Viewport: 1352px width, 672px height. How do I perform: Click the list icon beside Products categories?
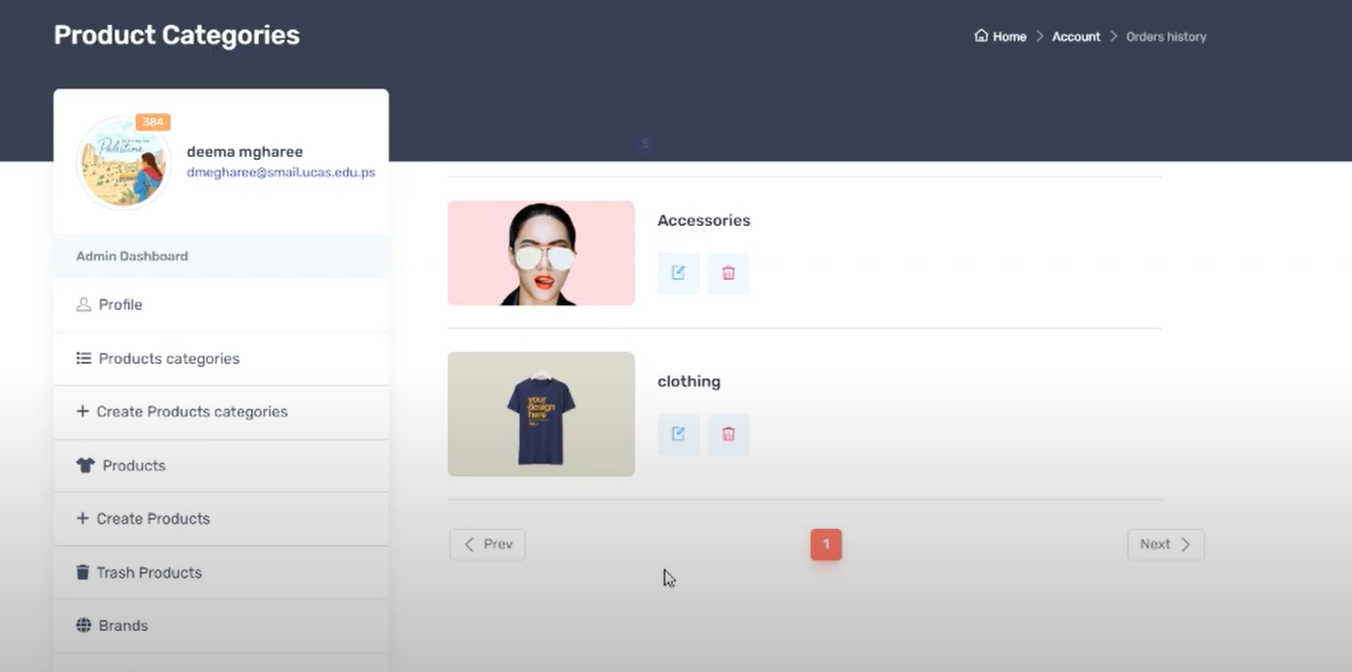(84, 358)
